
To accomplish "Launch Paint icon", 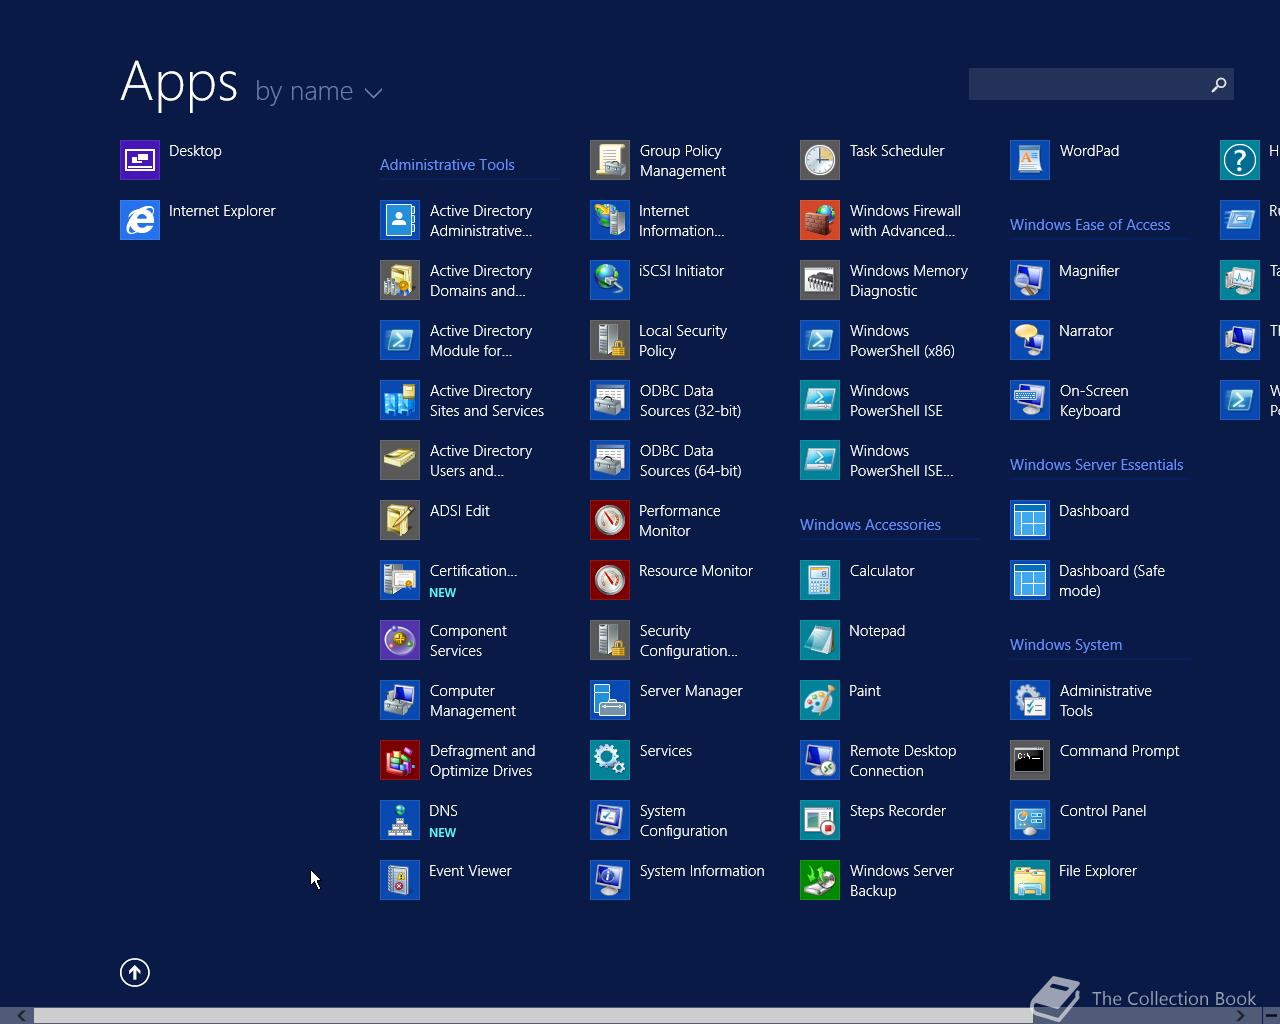I will tap(820, 700).
